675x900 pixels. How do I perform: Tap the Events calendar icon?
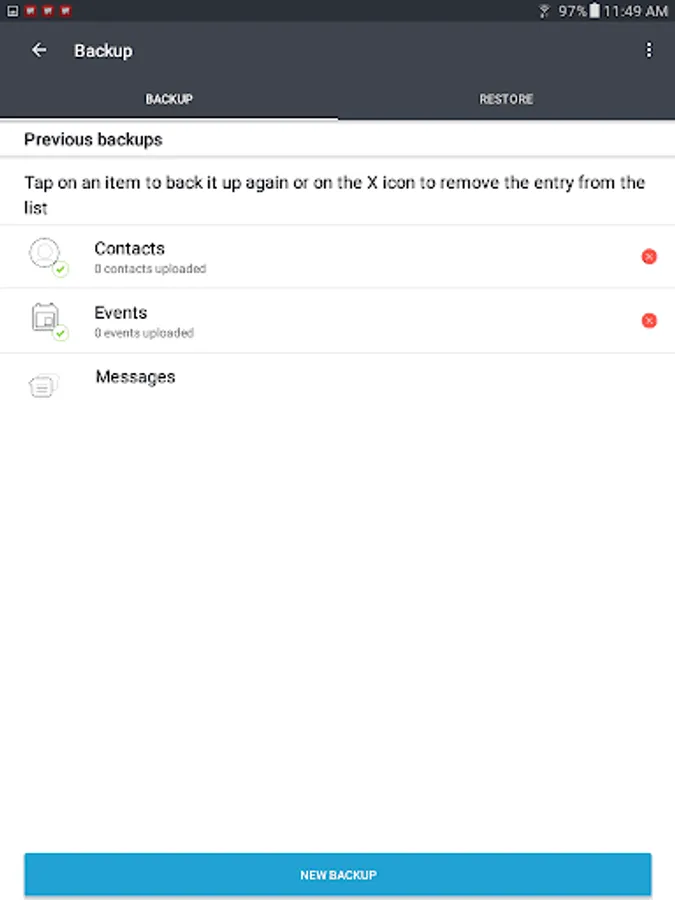point(43,317)
